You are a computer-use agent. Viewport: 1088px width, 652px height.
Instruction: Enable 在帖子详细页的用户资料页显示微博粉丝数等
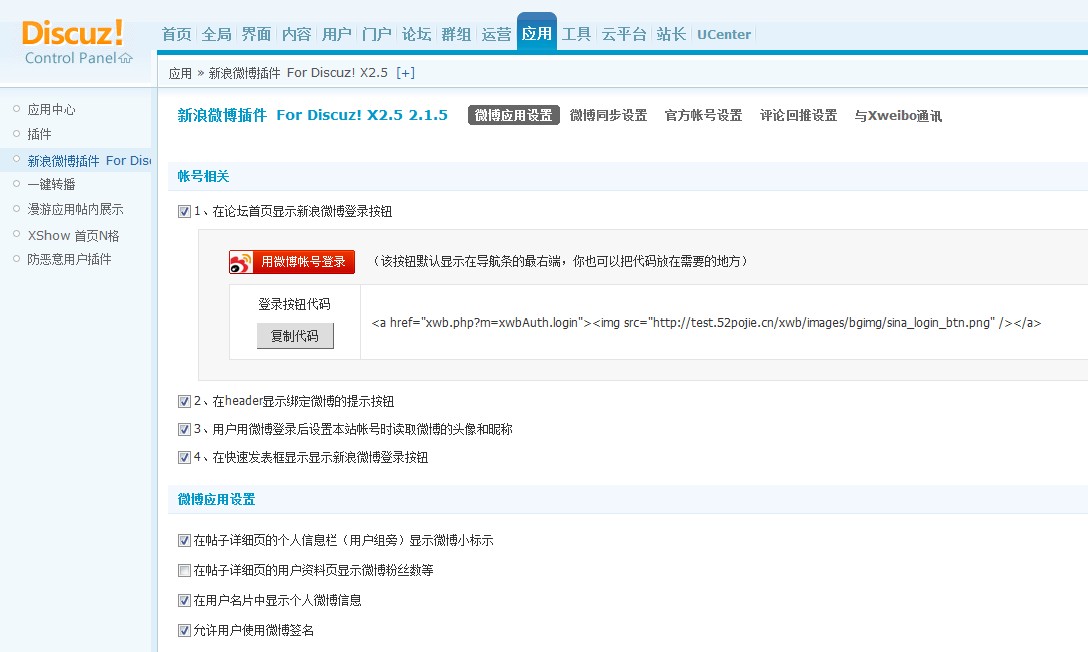(x=184, y=570)
